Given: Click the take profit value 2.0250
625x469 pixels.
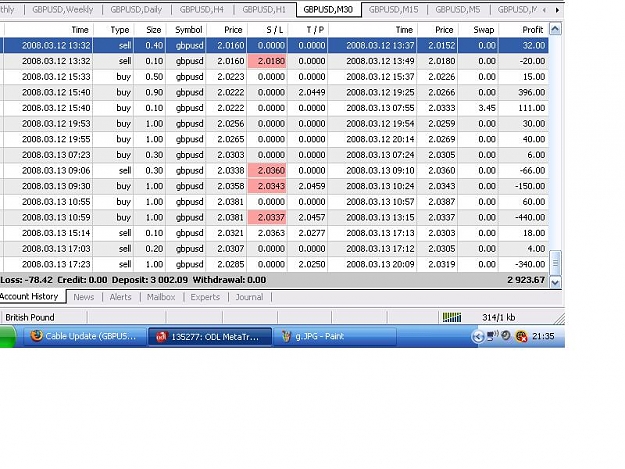Looking at the screenshot, I should point(312,265).
